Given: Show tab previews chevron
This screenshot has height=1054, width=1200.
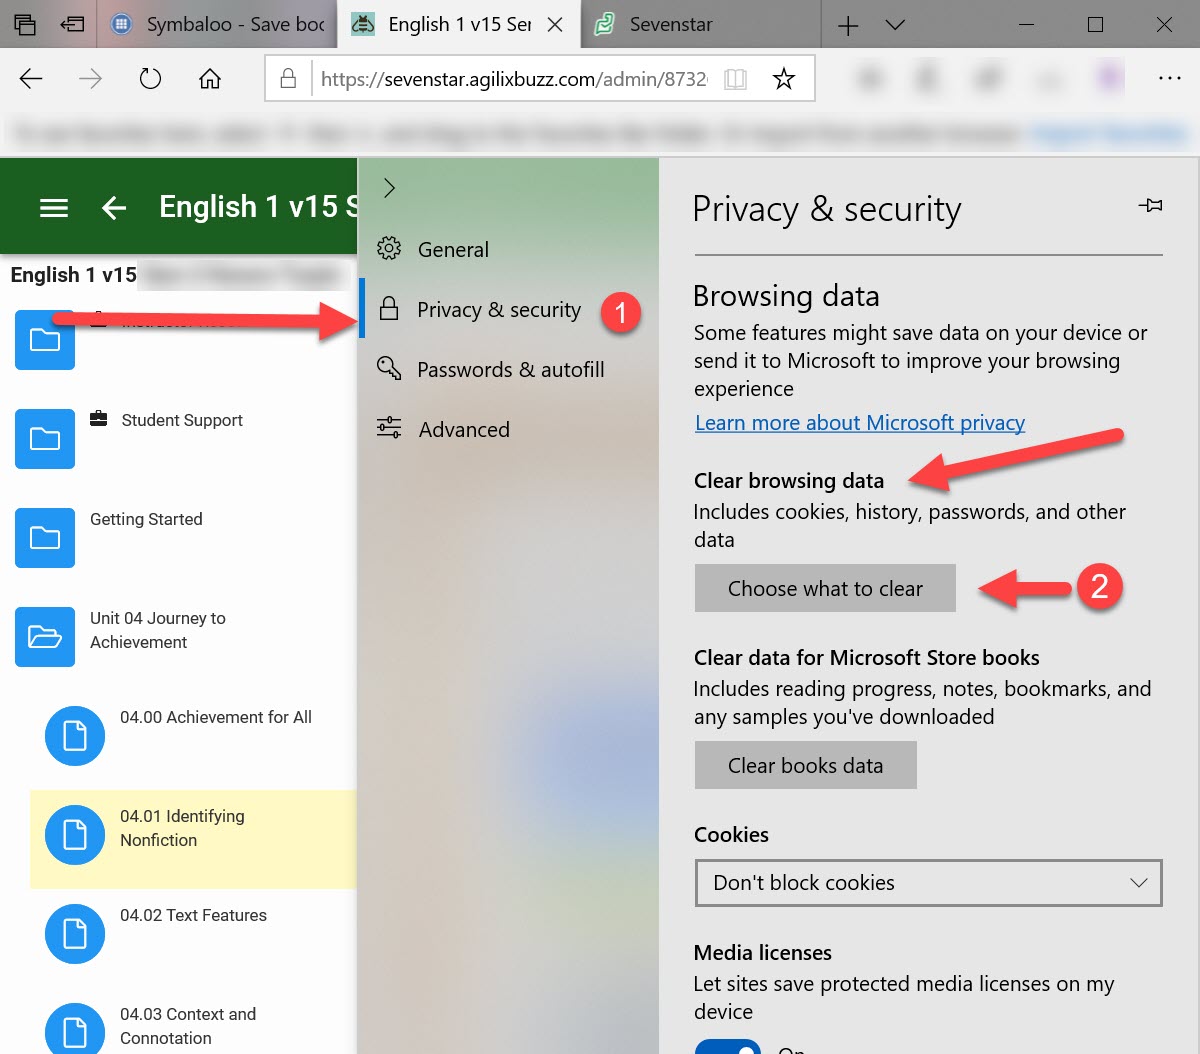Looking at the screenshot, I should point(895,25).
